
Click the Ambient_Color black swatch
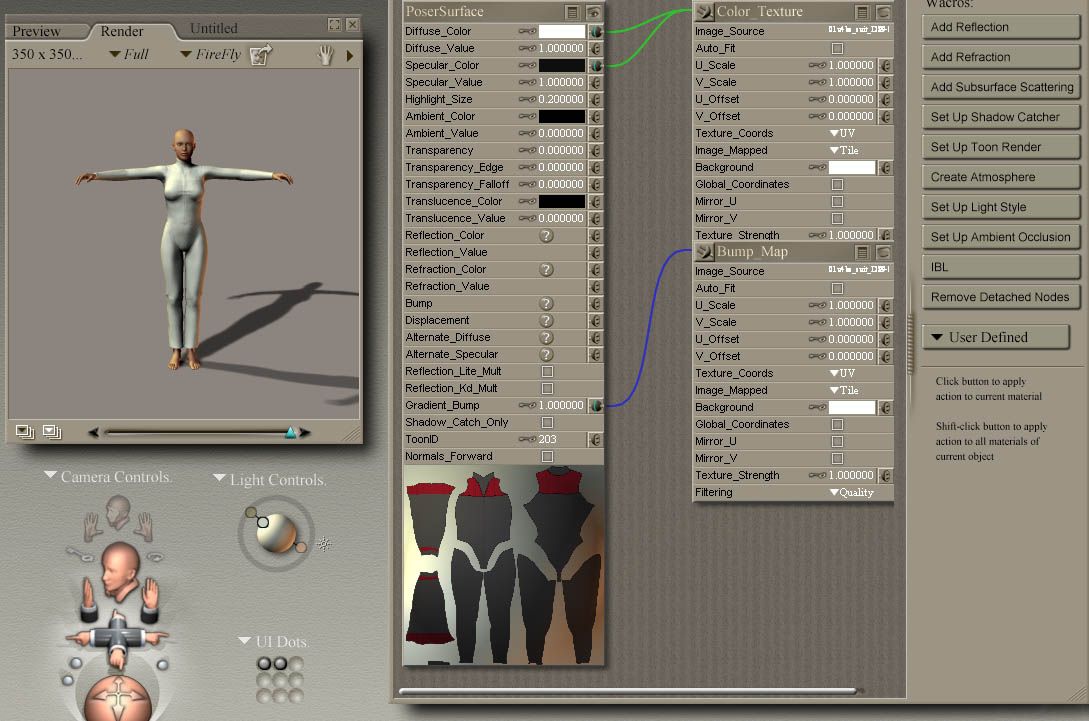tap(561, 117)
